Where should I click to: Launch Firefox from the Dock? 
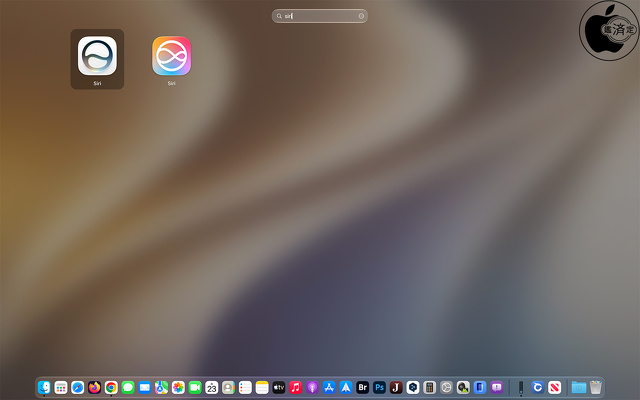(x=94, y=387)
